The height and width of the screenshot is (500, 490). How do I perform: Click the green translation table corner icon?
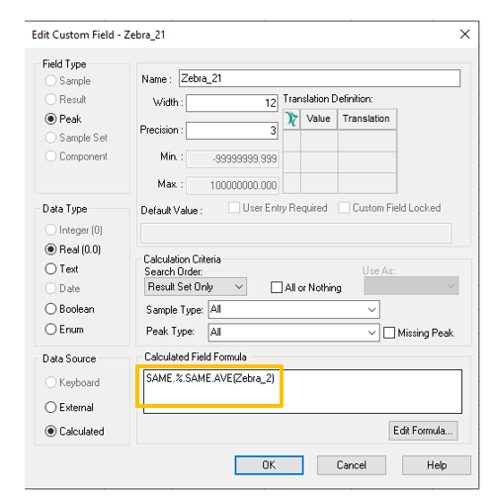click(291, 119)
